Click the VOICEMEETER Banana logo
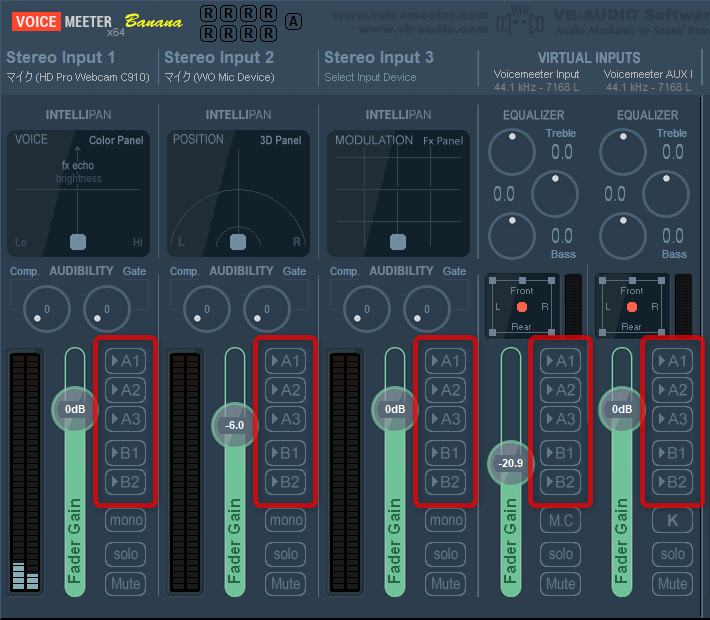710x620 pixels. coord(97,23)
